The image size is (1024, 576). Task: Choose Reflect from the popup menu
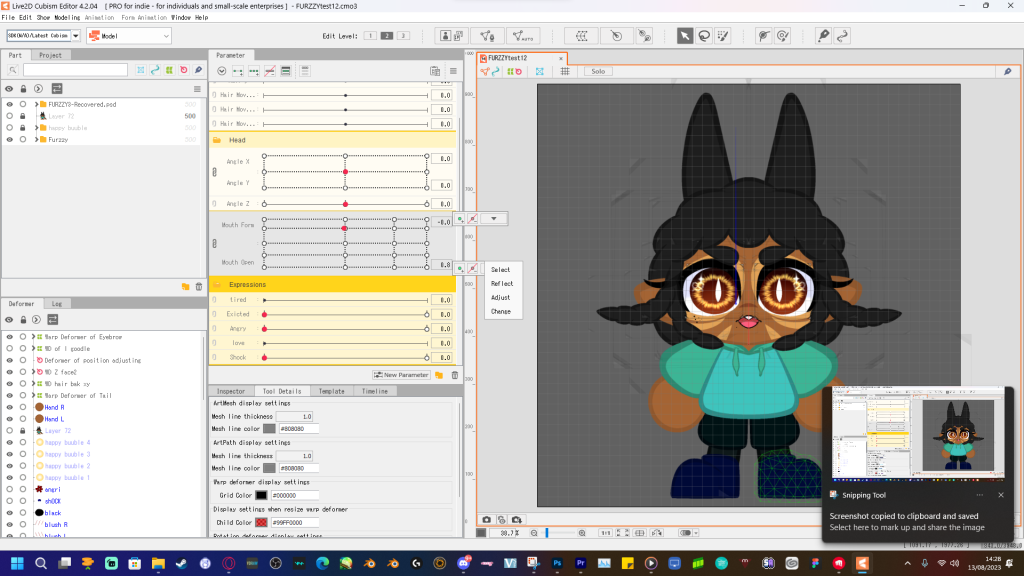[502, 283]
